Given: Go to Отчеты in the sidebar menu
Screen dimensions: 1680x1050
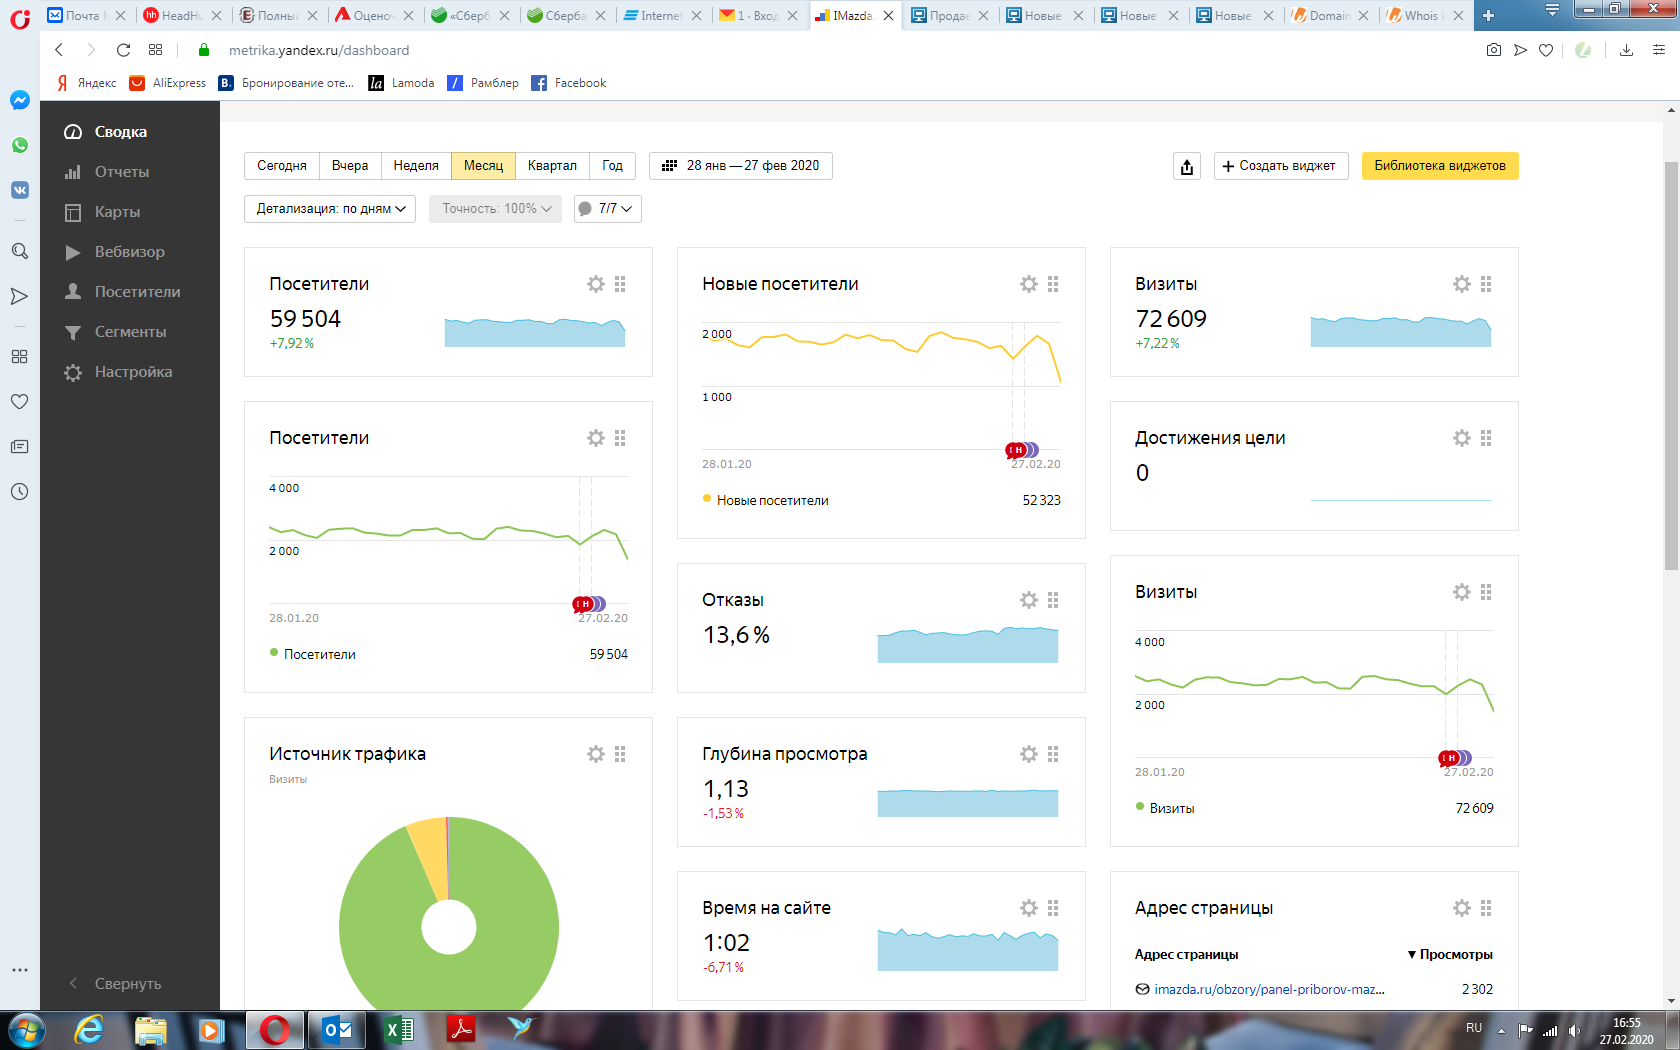Looking at the screenshot, I should [121, 172].
